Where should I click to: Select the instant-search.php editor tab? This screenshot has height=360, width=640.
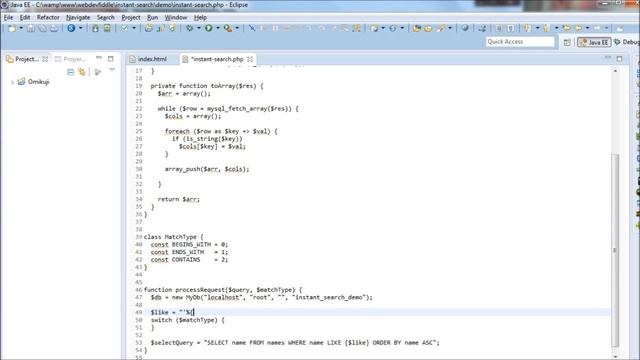coord(217,59)
